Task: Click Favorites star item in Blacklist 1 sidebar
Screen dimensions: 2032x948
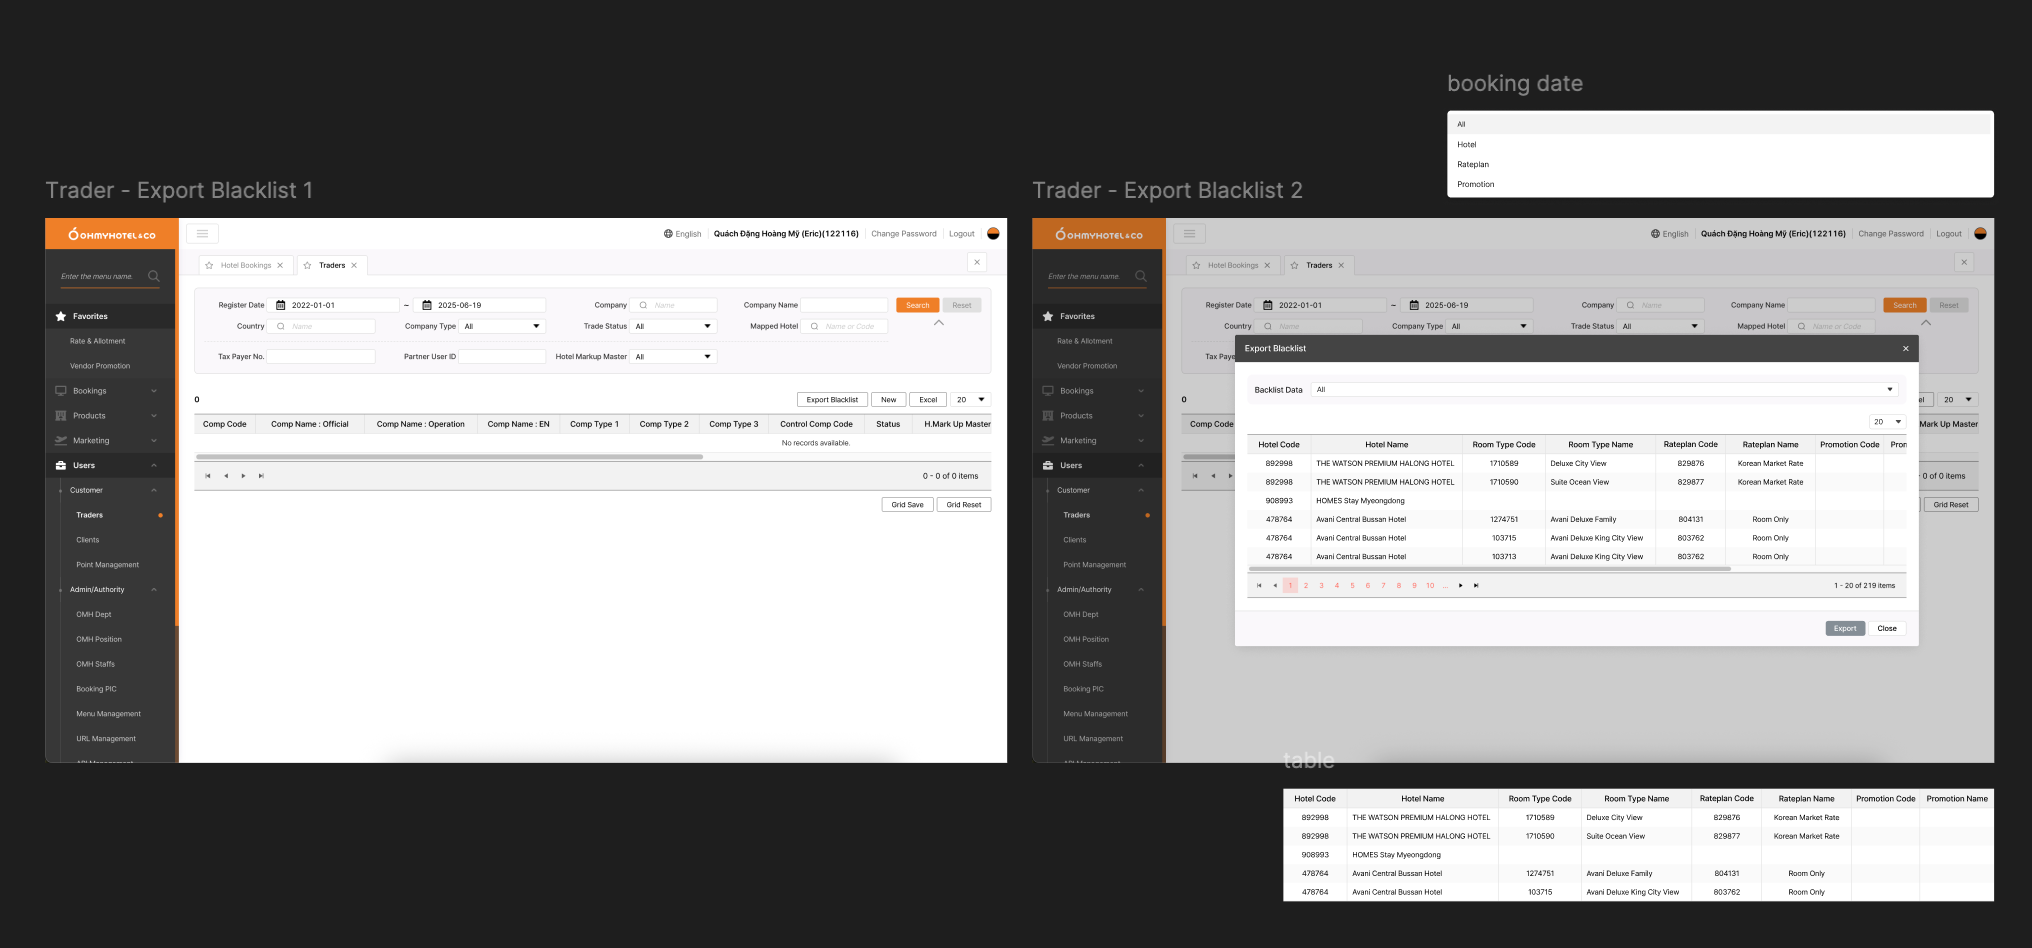Action: tap(110, 316)
